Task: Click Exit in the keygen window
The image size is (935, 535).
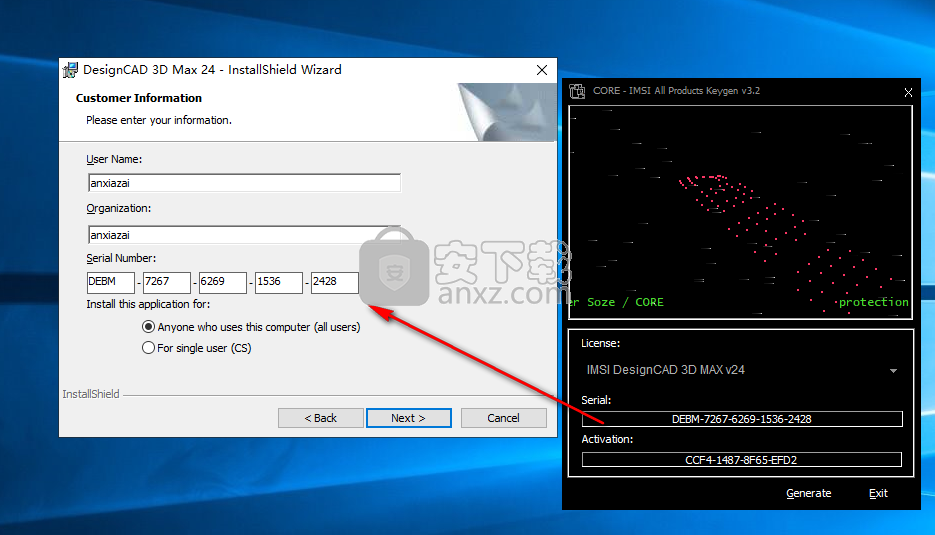Action: tap(878, 493)
